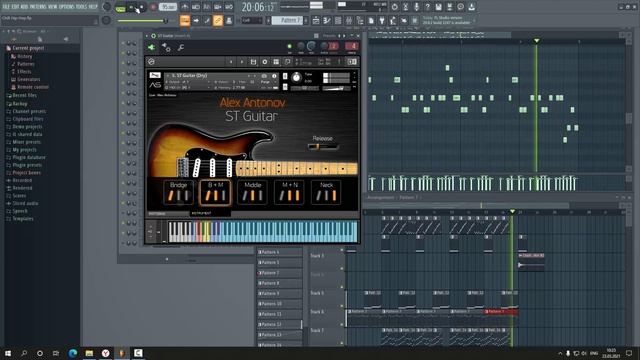Expand Current project in browser
Viewport: 640px width, 360px height.
coord(28,48)
